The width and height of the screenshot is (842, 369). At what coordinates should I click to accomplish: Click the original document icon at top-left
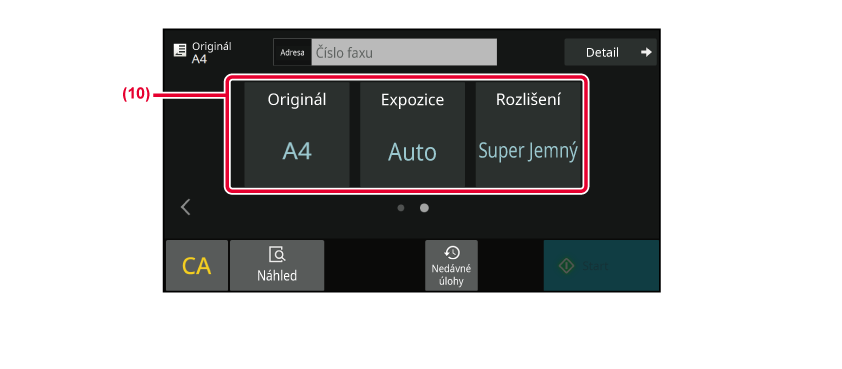pos(179,51)
